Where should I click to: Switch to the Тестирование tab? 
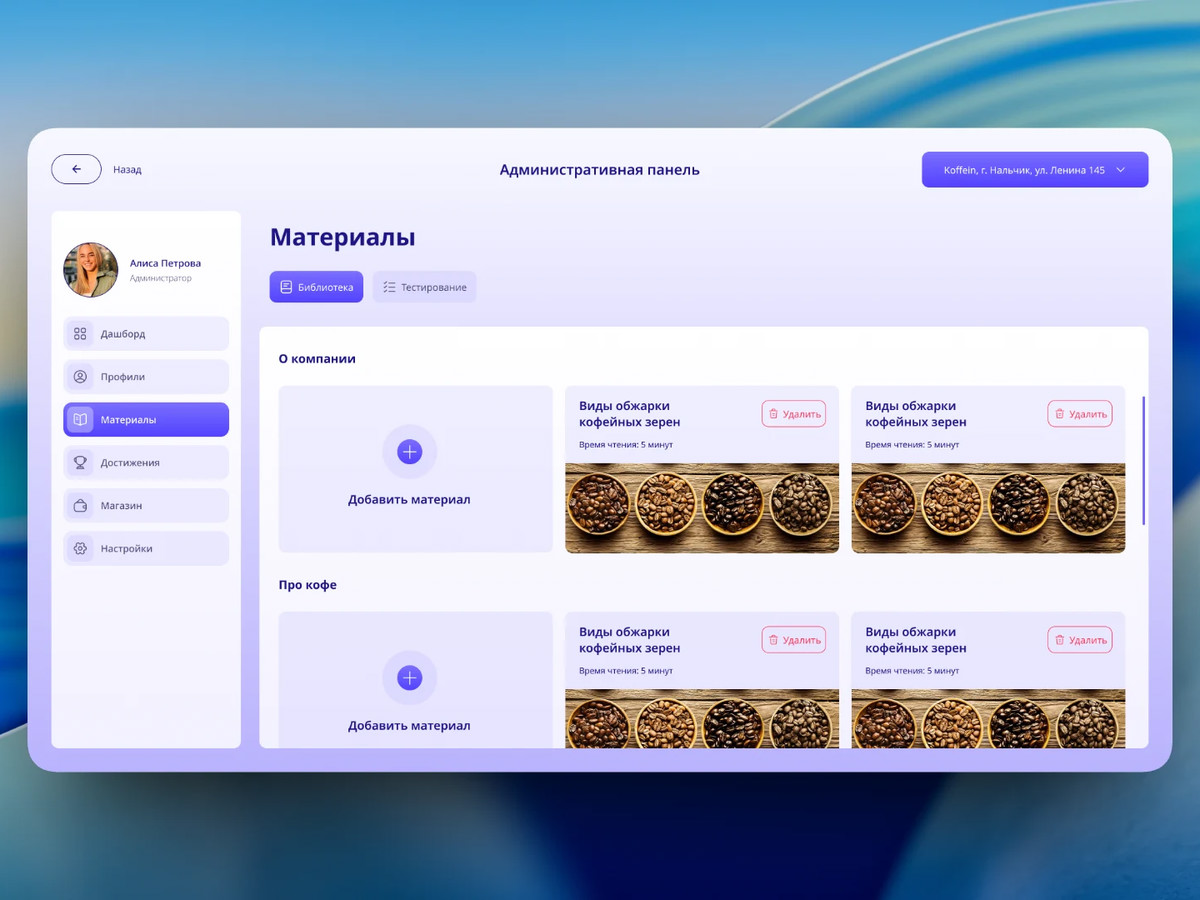(424, 287)
